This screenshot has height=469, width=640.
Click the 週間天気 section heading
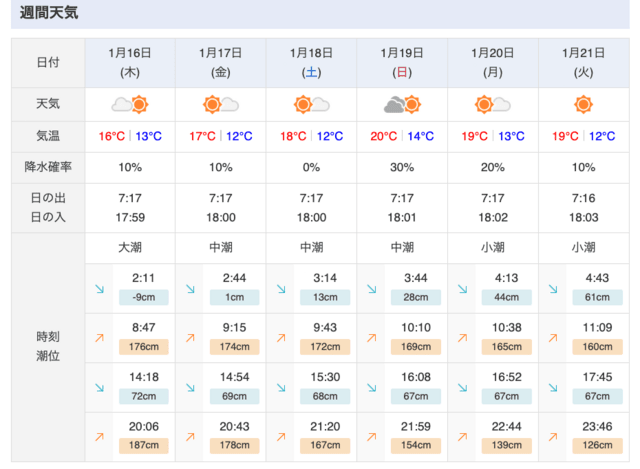coord(49,12)
